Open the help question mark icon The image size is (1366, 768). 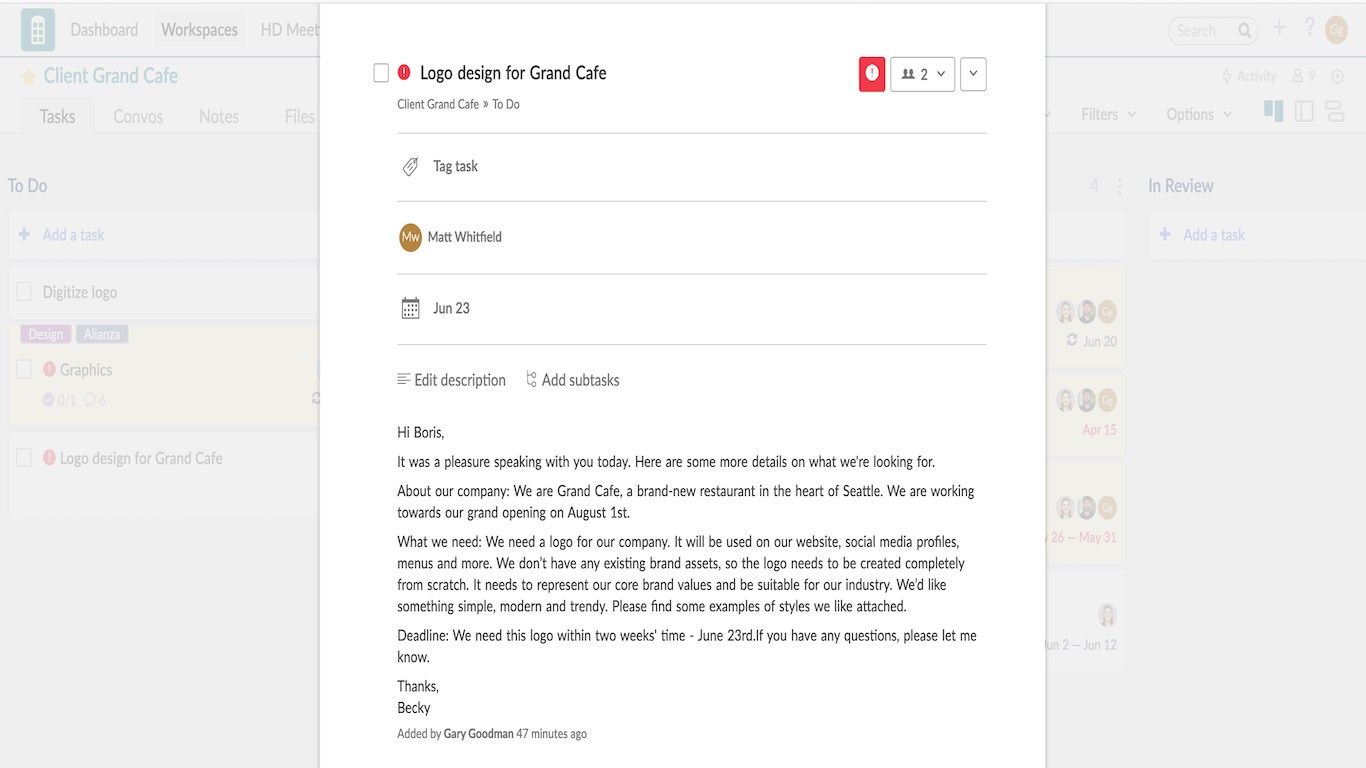coord(1309,28)
